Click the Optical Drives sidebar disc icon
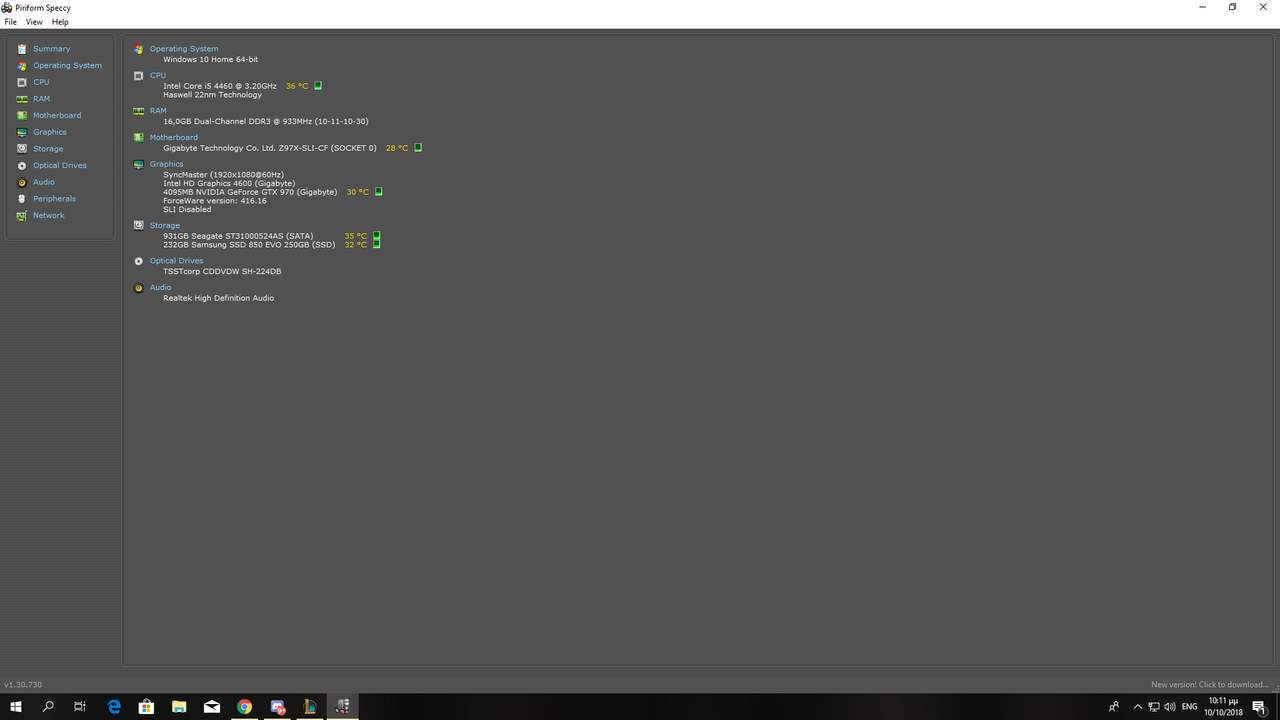The width and height of the screenshot is (1280, 720). click(22, 165)
